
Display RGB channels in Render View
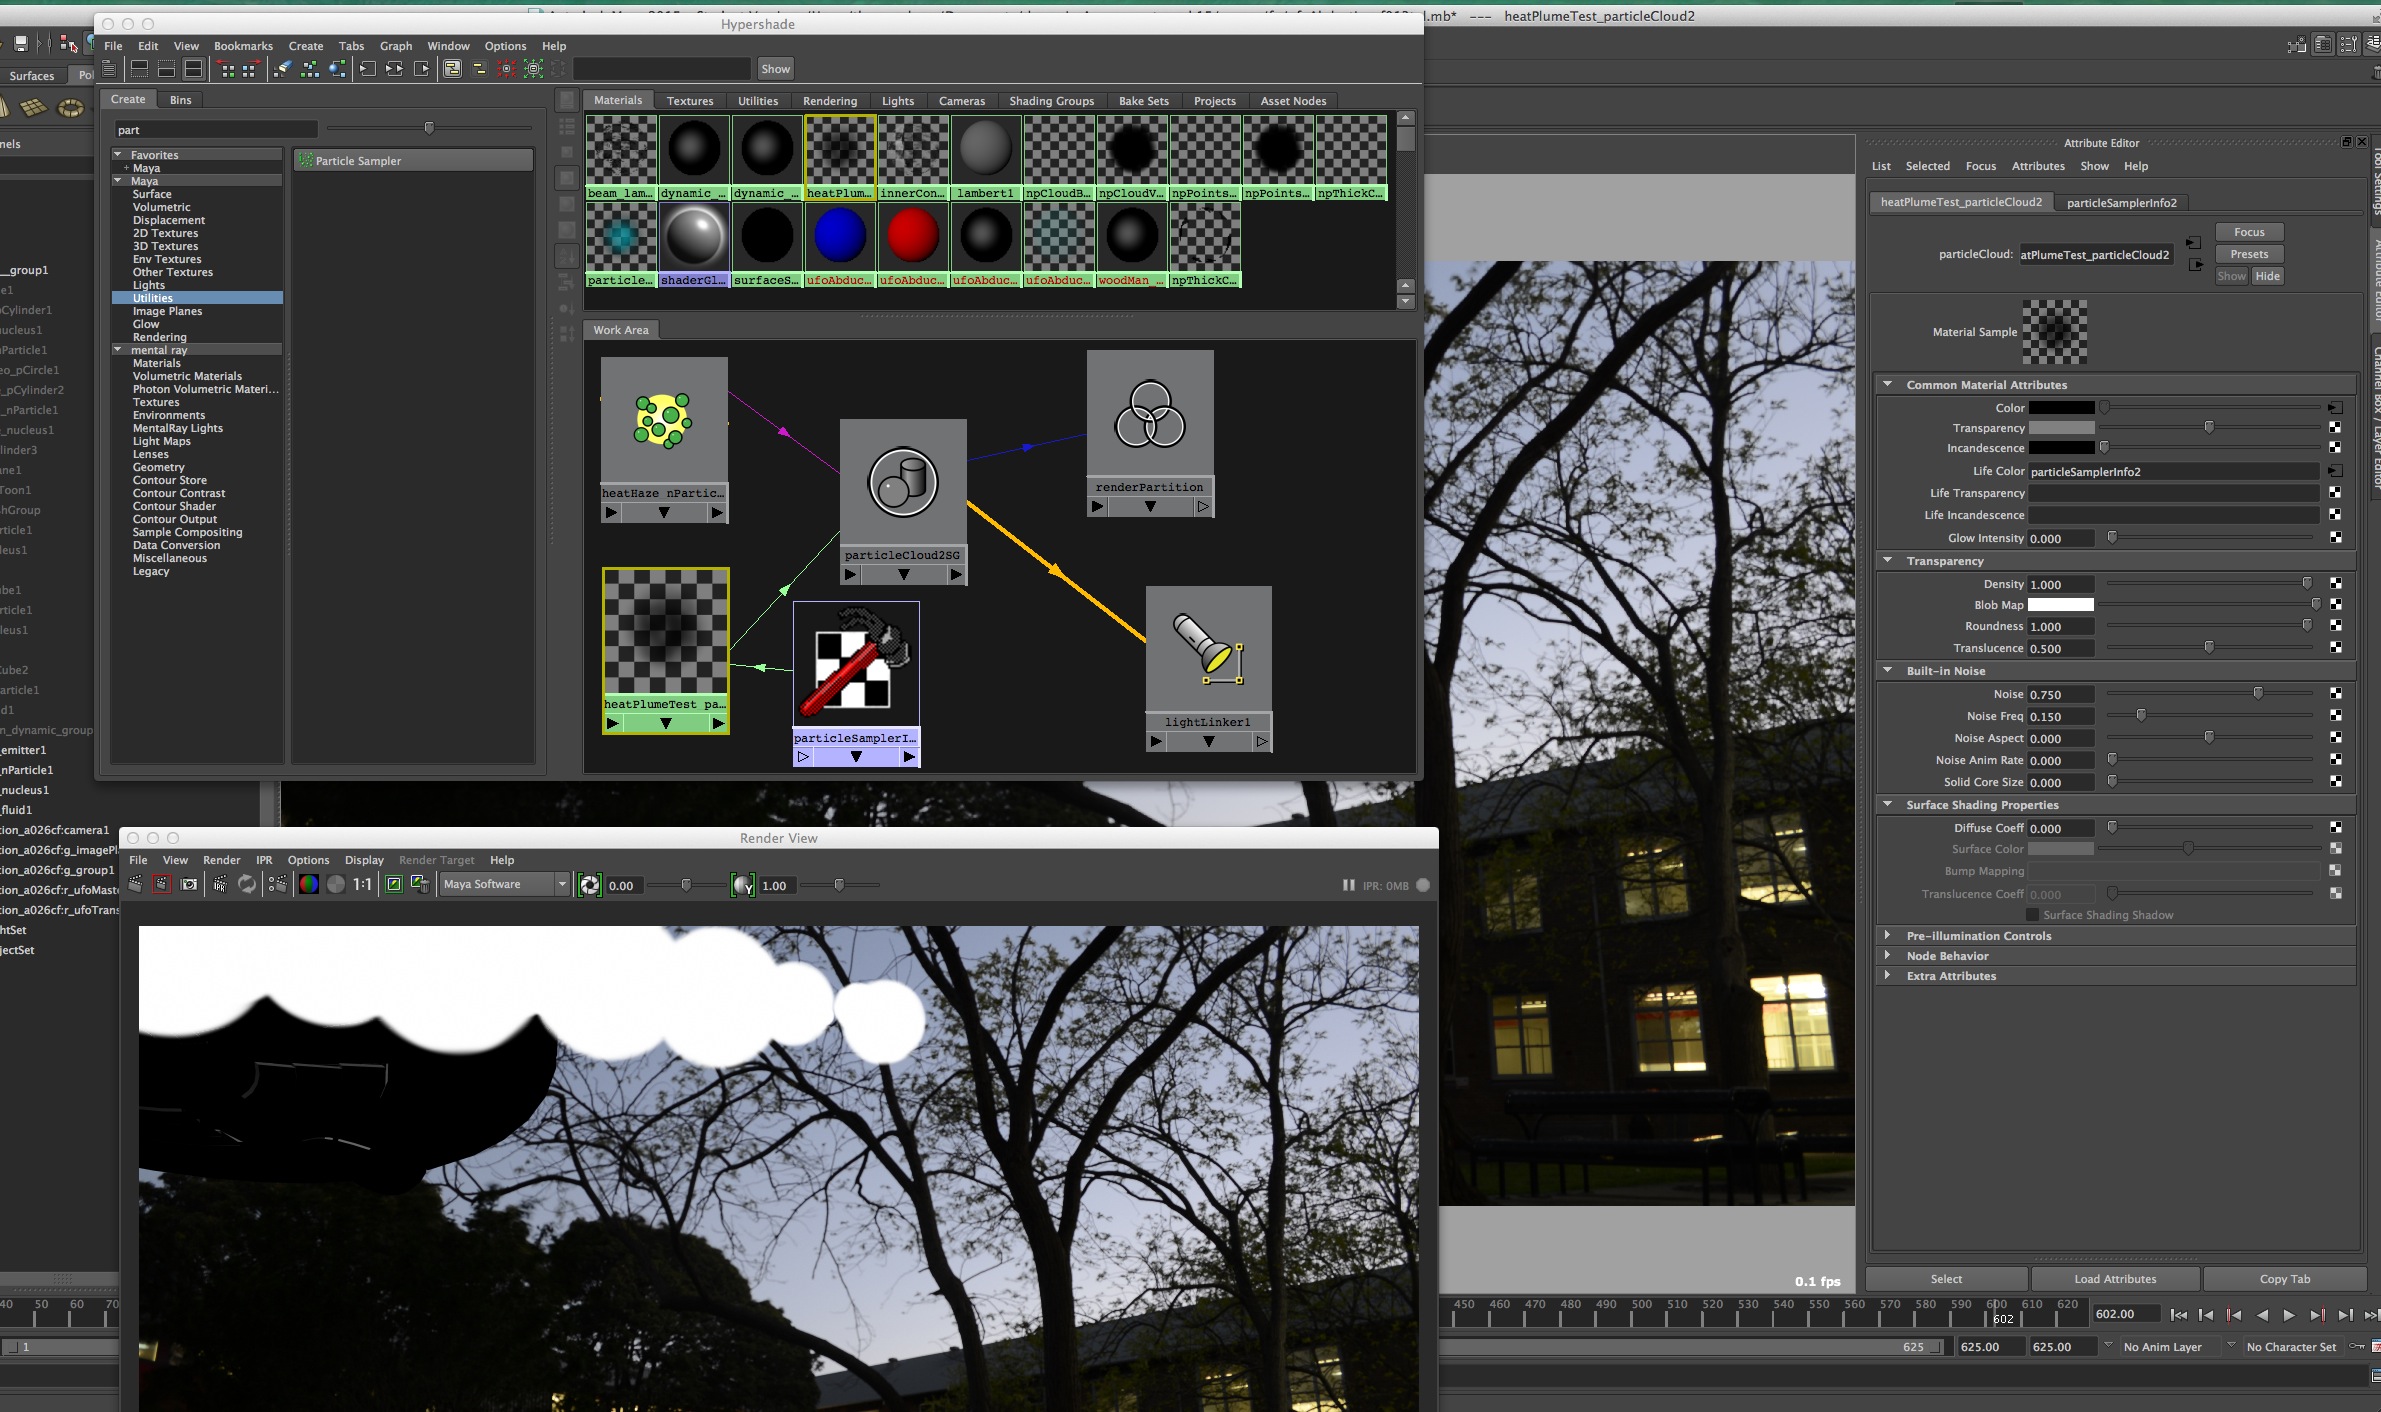(x=309, y=884)
